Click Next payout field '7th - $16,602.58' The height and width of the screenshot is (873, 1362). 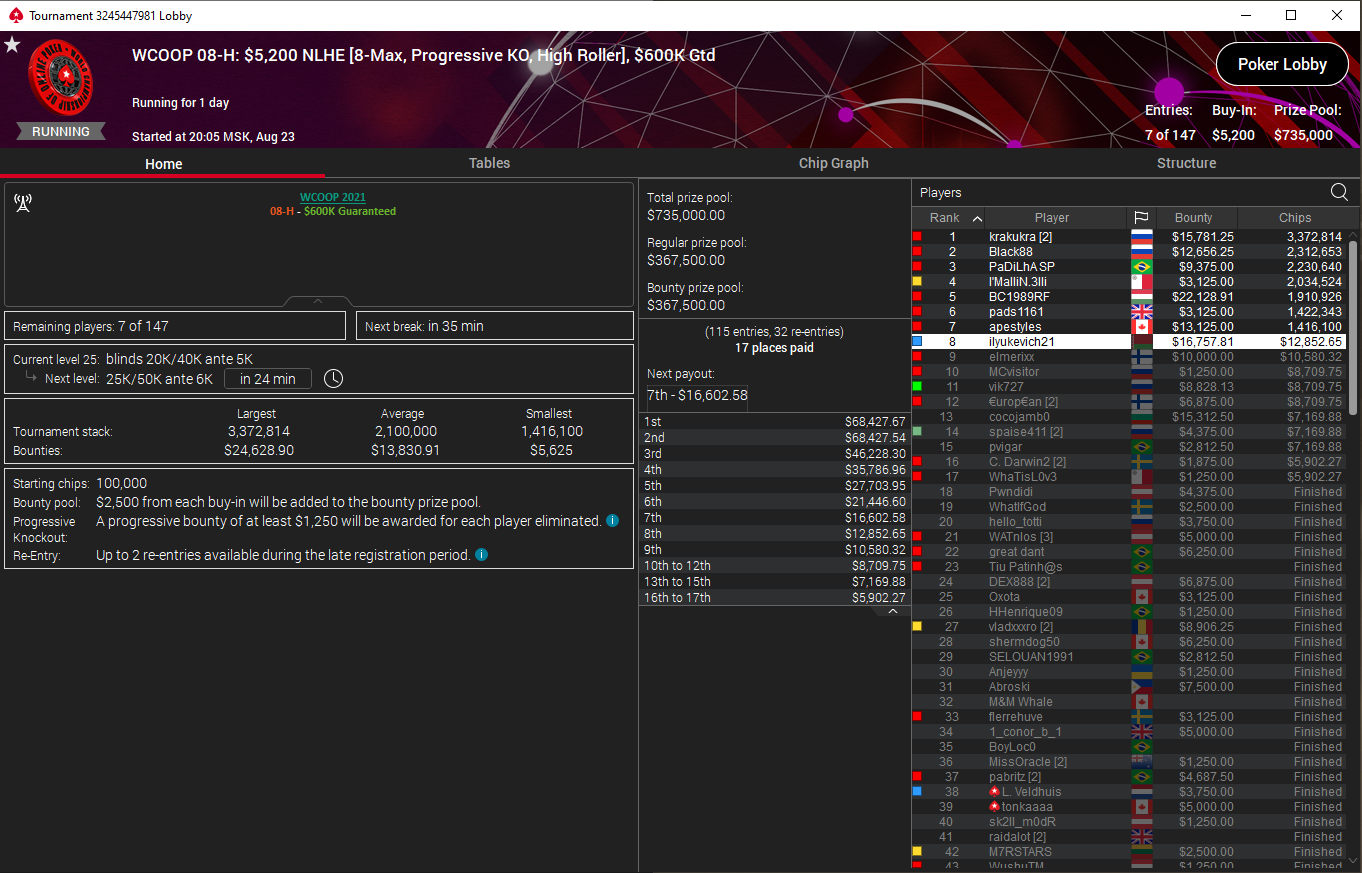pos(696,396)
